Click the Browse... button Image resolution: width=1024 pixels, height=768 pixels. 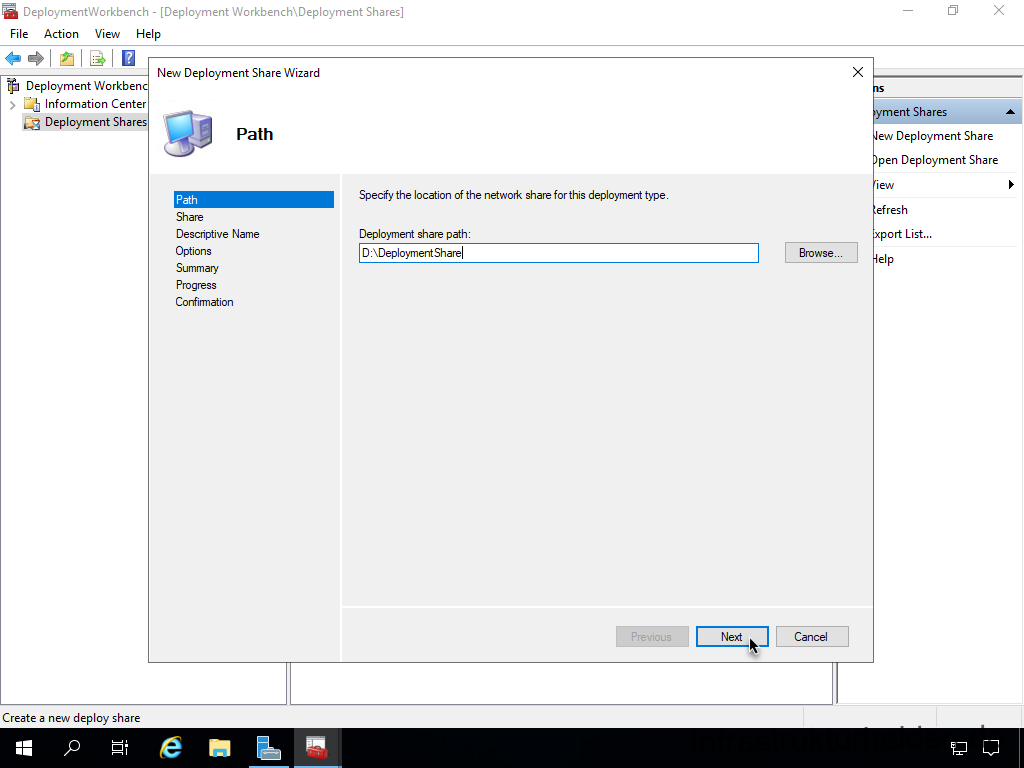(821, 253)
